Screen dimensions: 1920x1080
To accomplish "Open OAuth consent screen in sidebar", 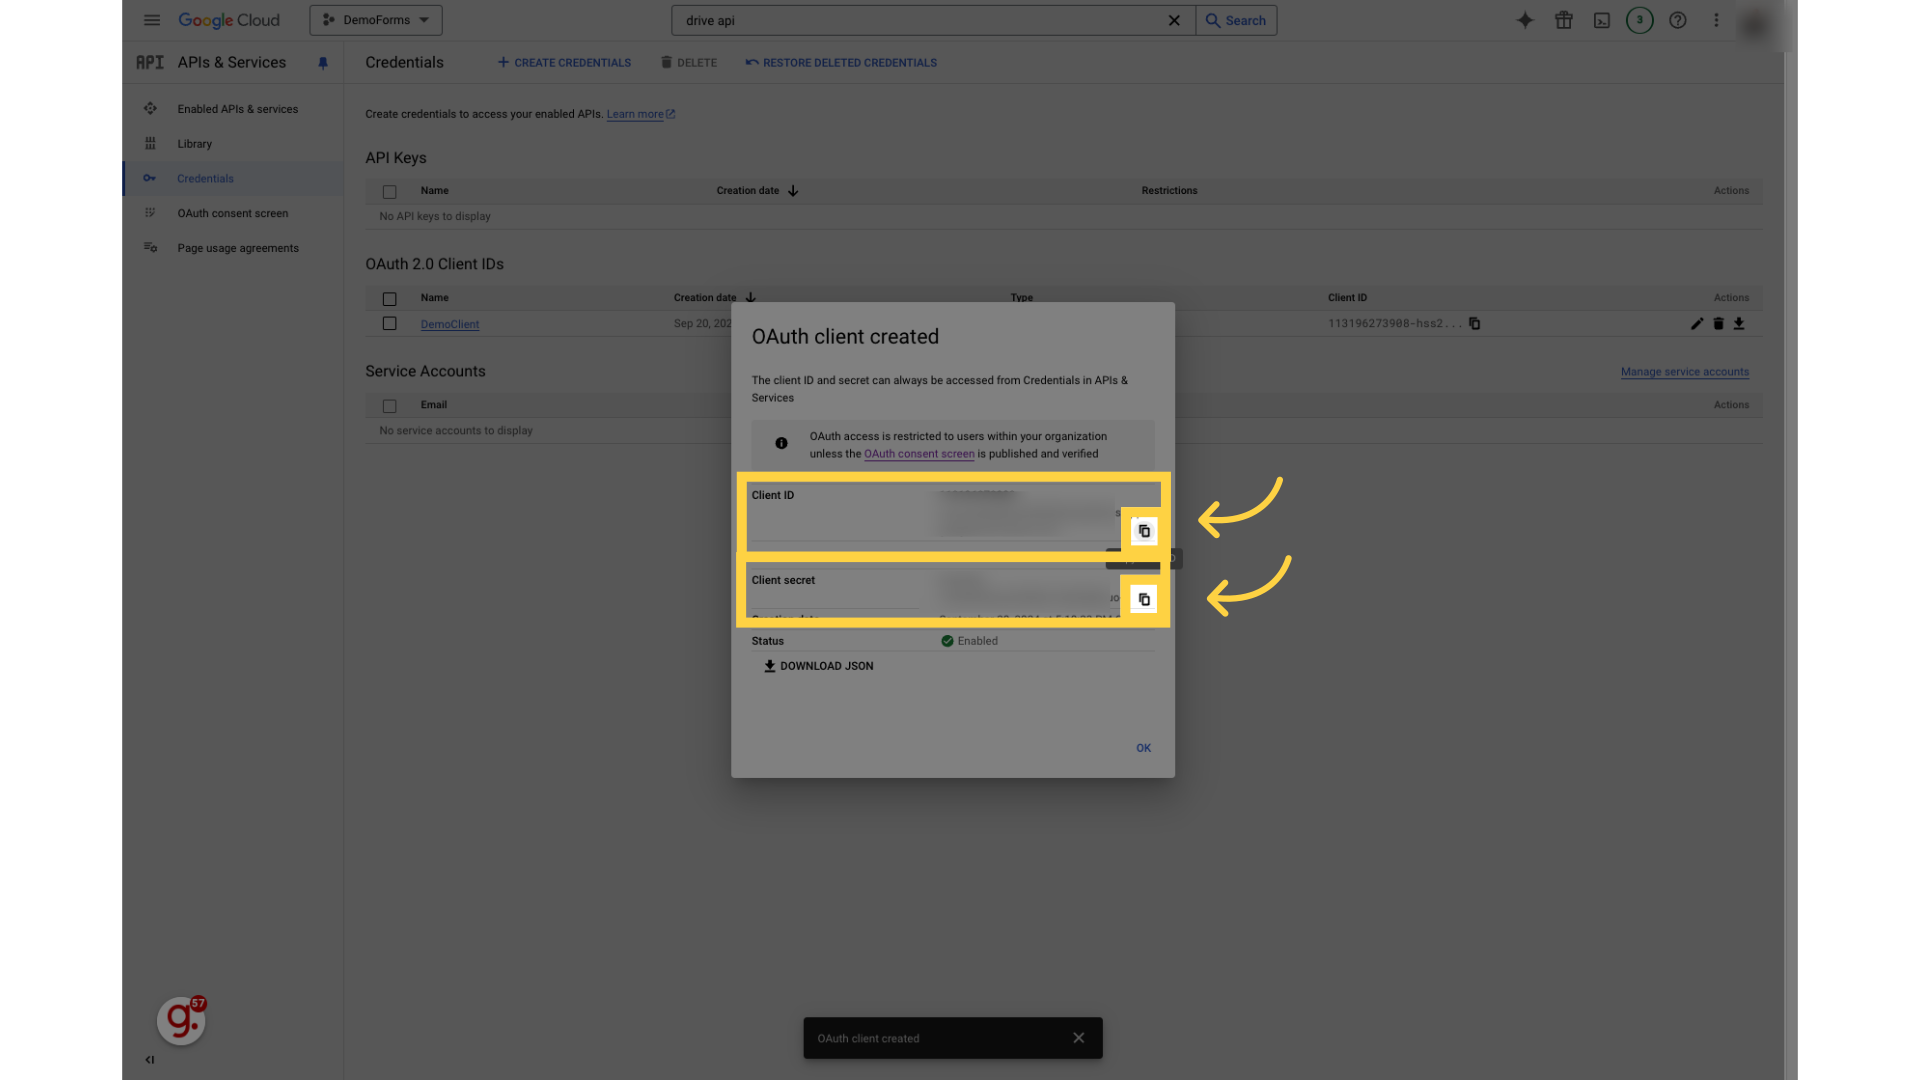I will [x=233, y=213].
